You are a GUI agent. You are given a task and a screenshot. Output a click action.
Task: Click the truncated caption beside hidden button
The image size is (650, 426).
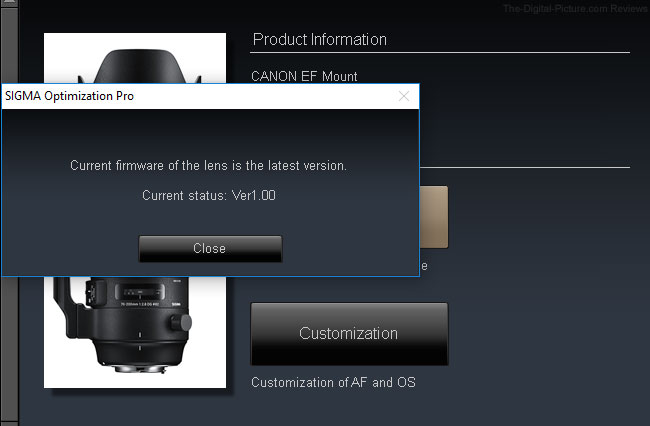tap(424, 266)
